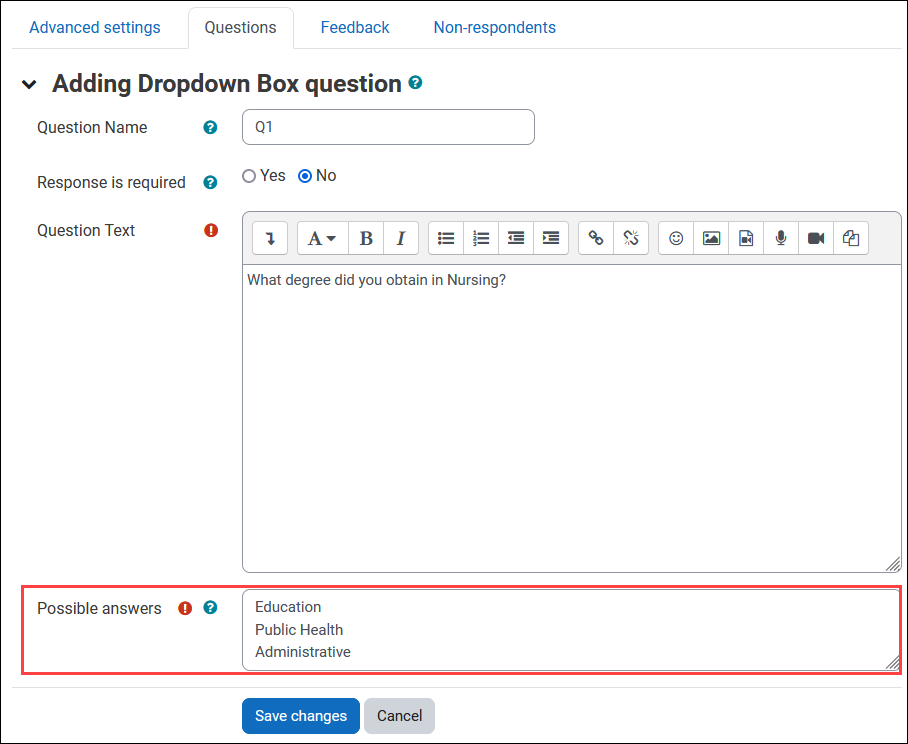The height and width of the screenshot is (744, 908).
Task: Insert an ordered numbered list
Action: pos(481,237)
